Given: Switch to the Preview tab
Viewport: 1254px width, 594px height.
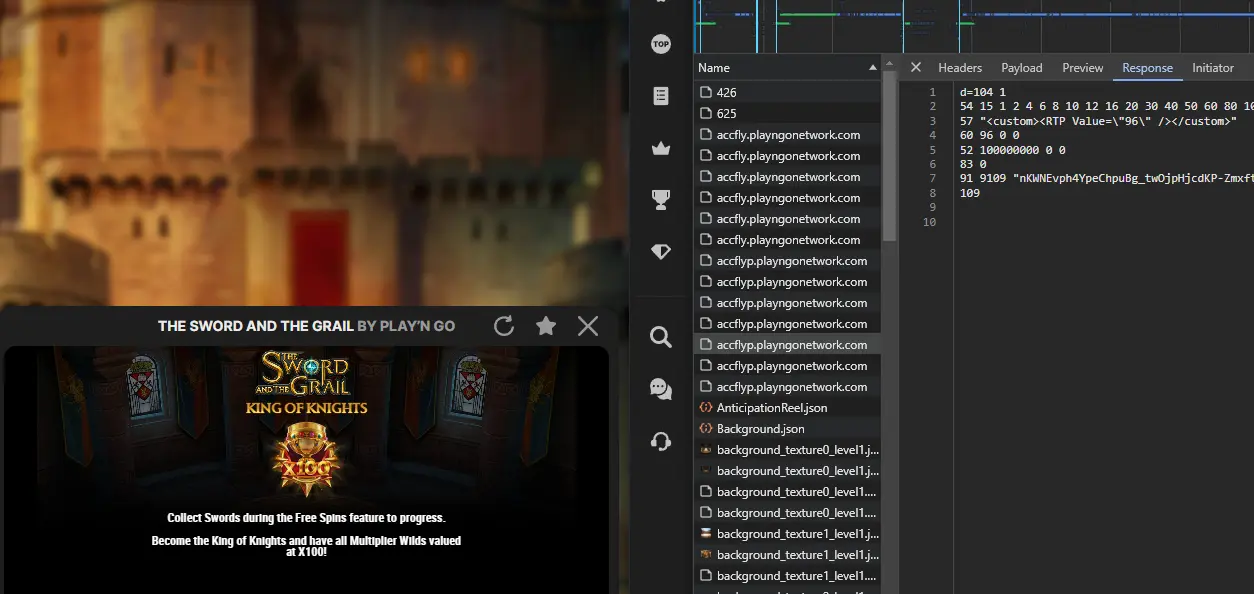Looking at the screenshot, I should (x=1083, y=67).
